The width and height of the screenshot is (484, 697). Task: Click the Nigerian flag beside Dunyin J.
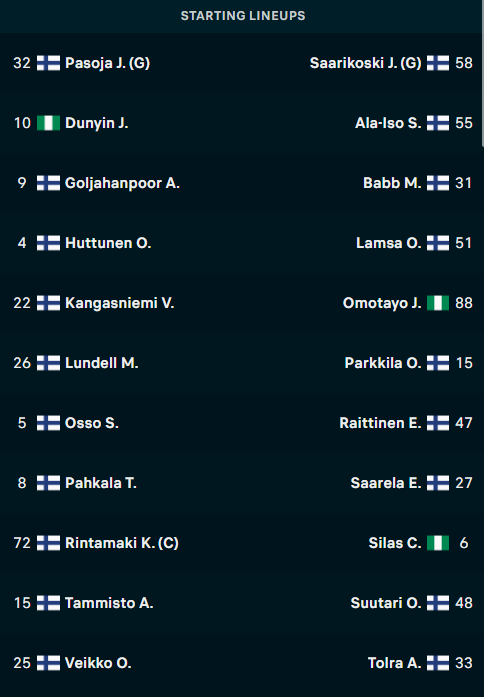click(x=48, y=123)
